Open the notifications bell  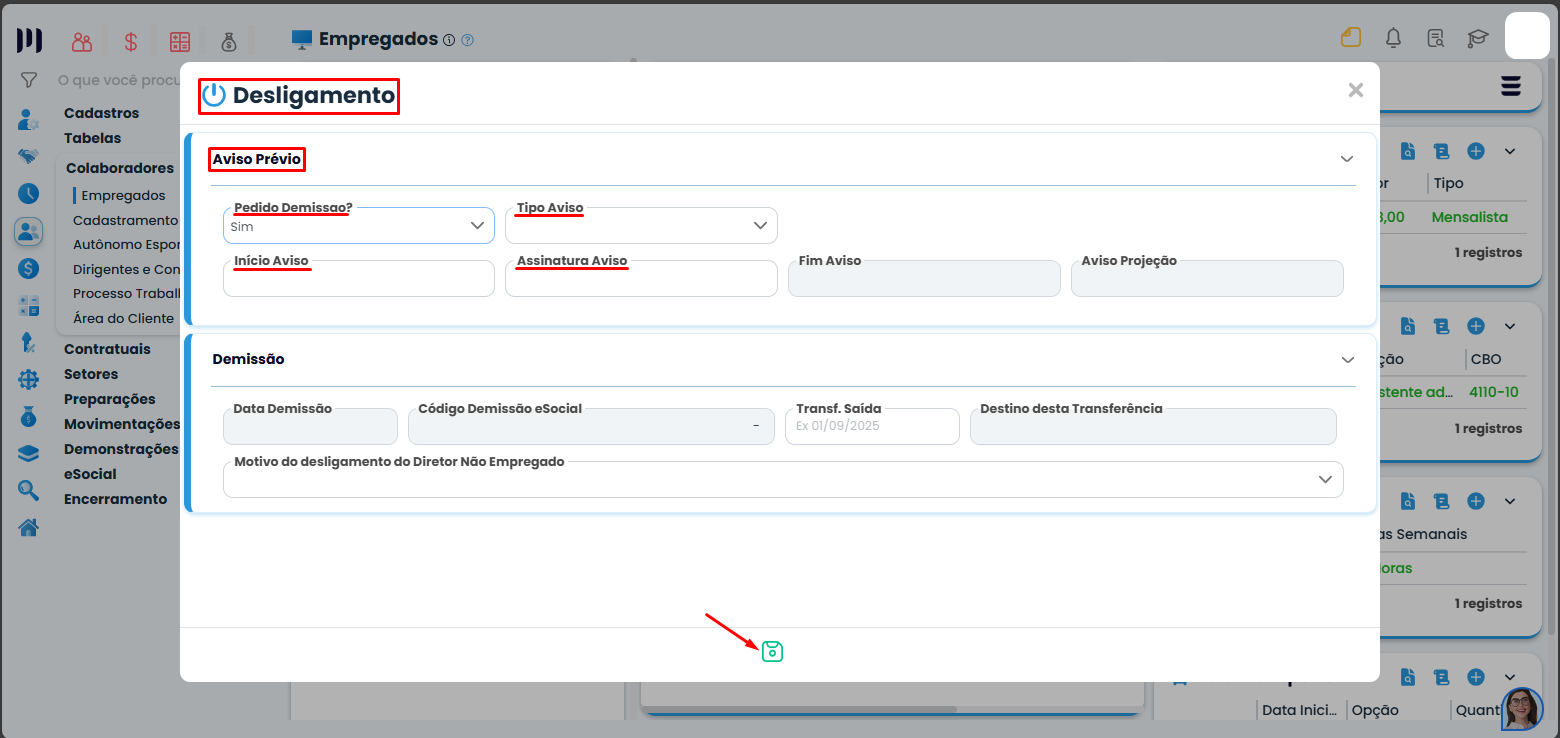point(1393,38)
